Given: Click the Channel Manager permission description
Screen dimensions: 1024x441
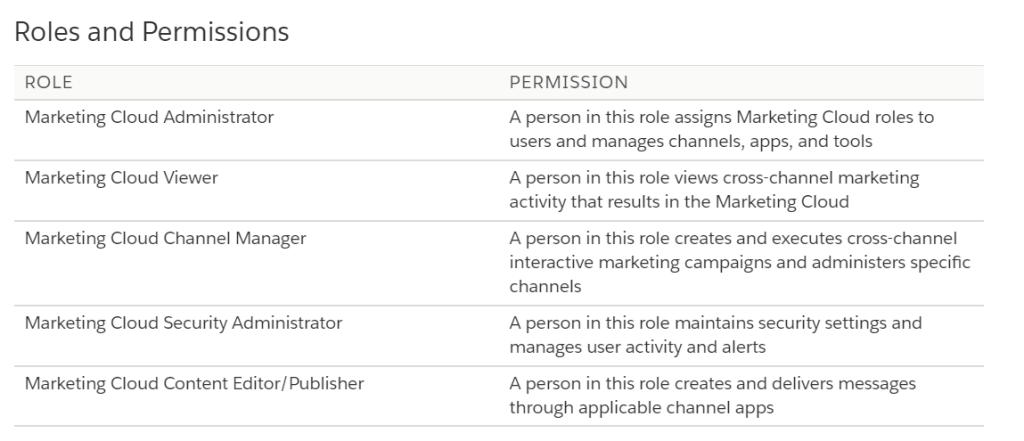Looking at the screenshot, I should click(739, 262).
